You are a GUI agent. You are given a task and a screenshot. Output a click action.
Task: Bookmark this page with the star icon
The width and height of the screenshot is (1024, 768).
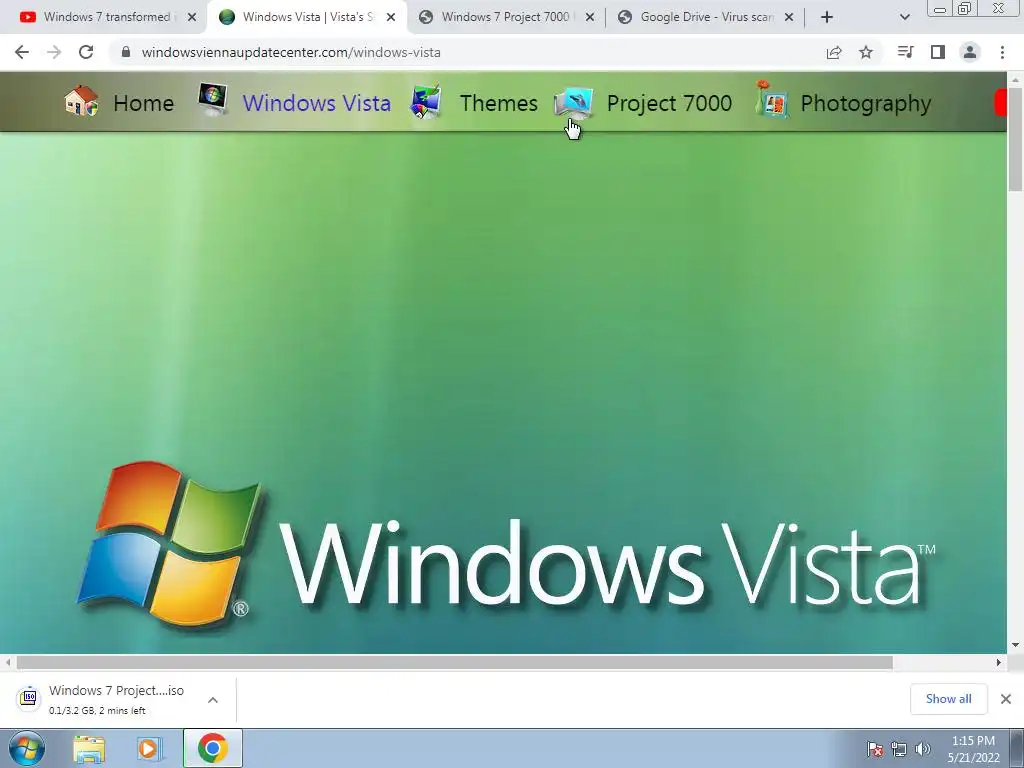866,52
